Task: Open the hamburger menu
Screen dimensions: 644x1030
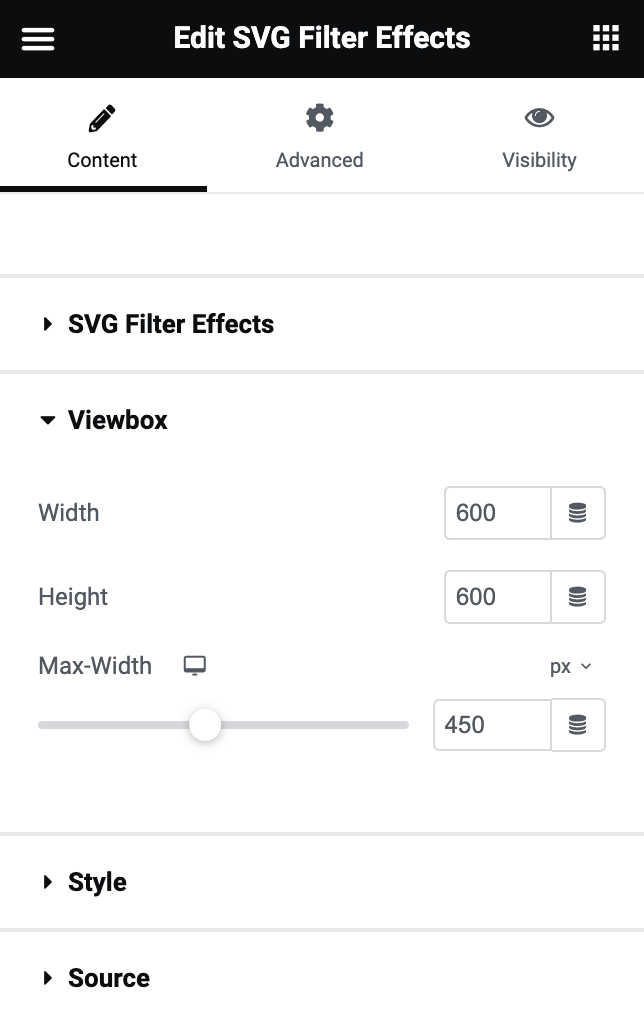Action: click(37, 39)
